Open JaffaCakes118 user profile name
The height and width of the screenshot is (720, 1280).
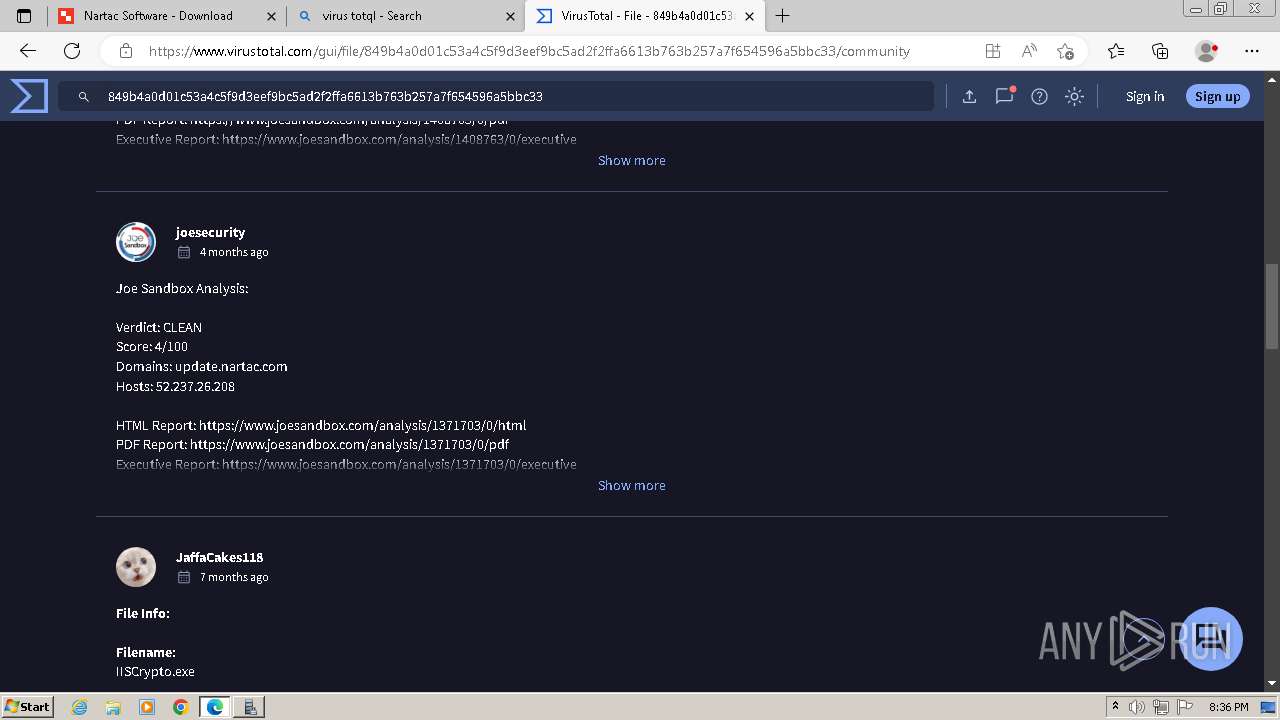click(x=219, y=557)
